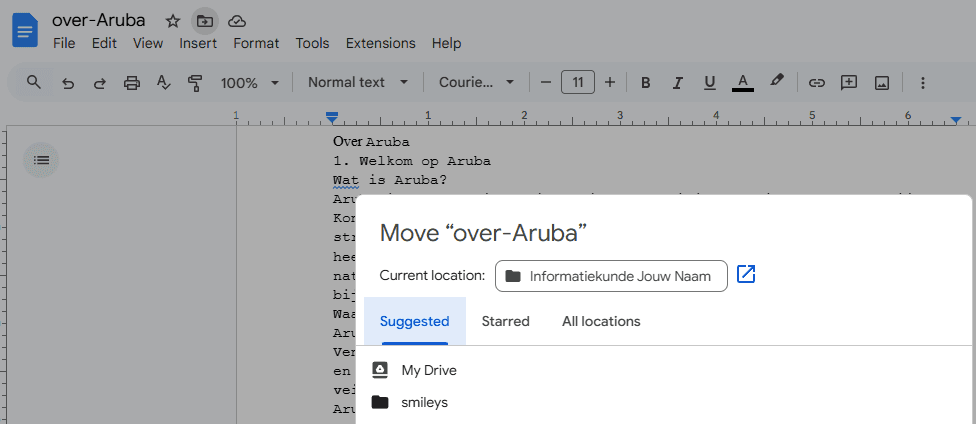The width and height of the screenshot is (976, 424).
Task: Open the Insert menu
Action: (198, 43)
